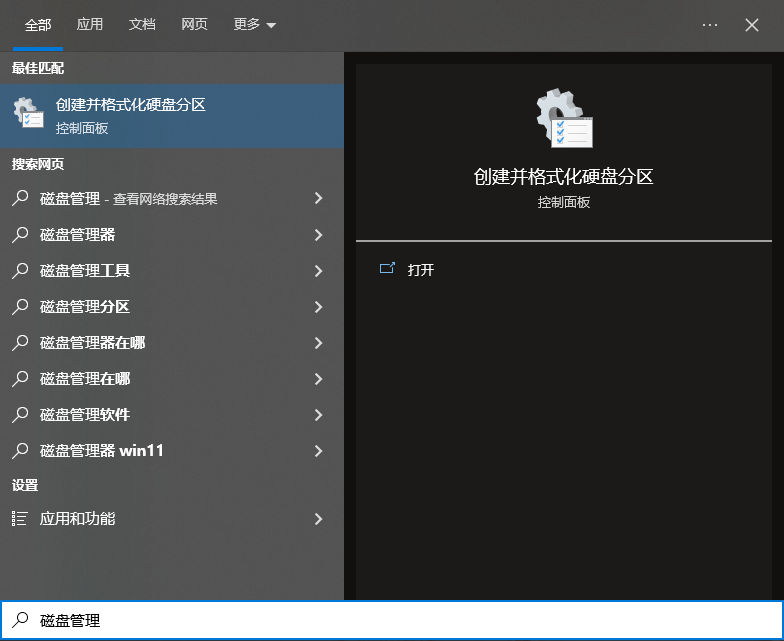The image size is (784, 641).
Task: Click the 打开 icon in preview pane
Action: tap(387, 269)
